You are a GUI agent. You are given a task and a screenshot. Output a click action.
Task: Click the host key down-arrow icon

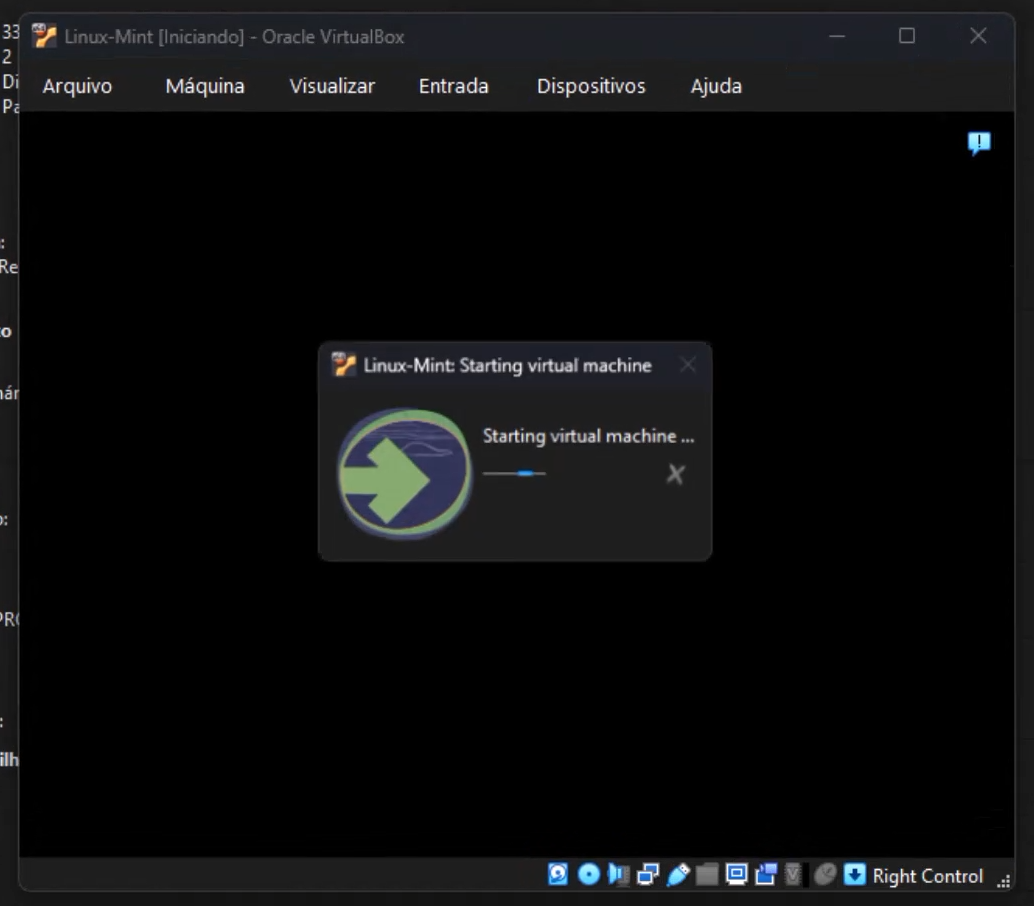coord(855,874)
